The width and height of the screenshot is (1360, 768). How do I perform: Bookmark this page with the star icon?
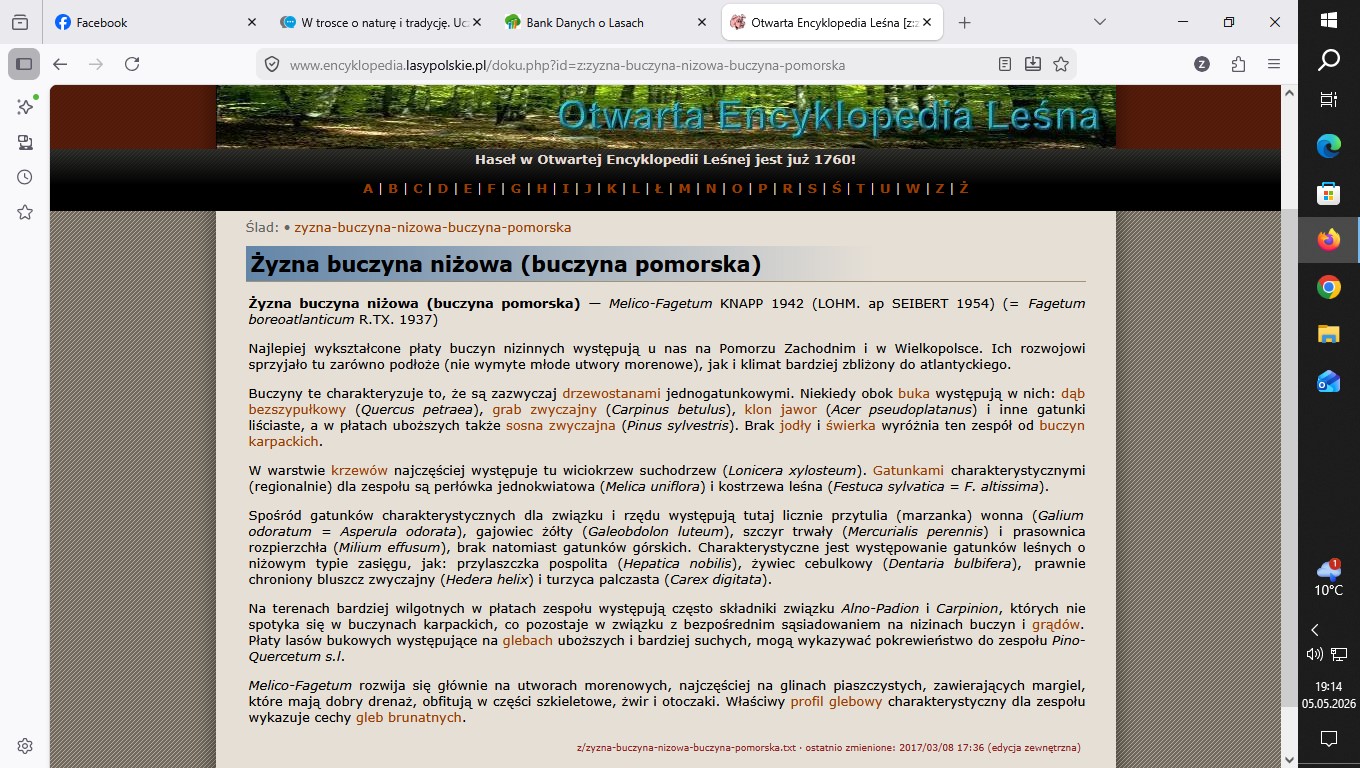[x=1061, y=64]
